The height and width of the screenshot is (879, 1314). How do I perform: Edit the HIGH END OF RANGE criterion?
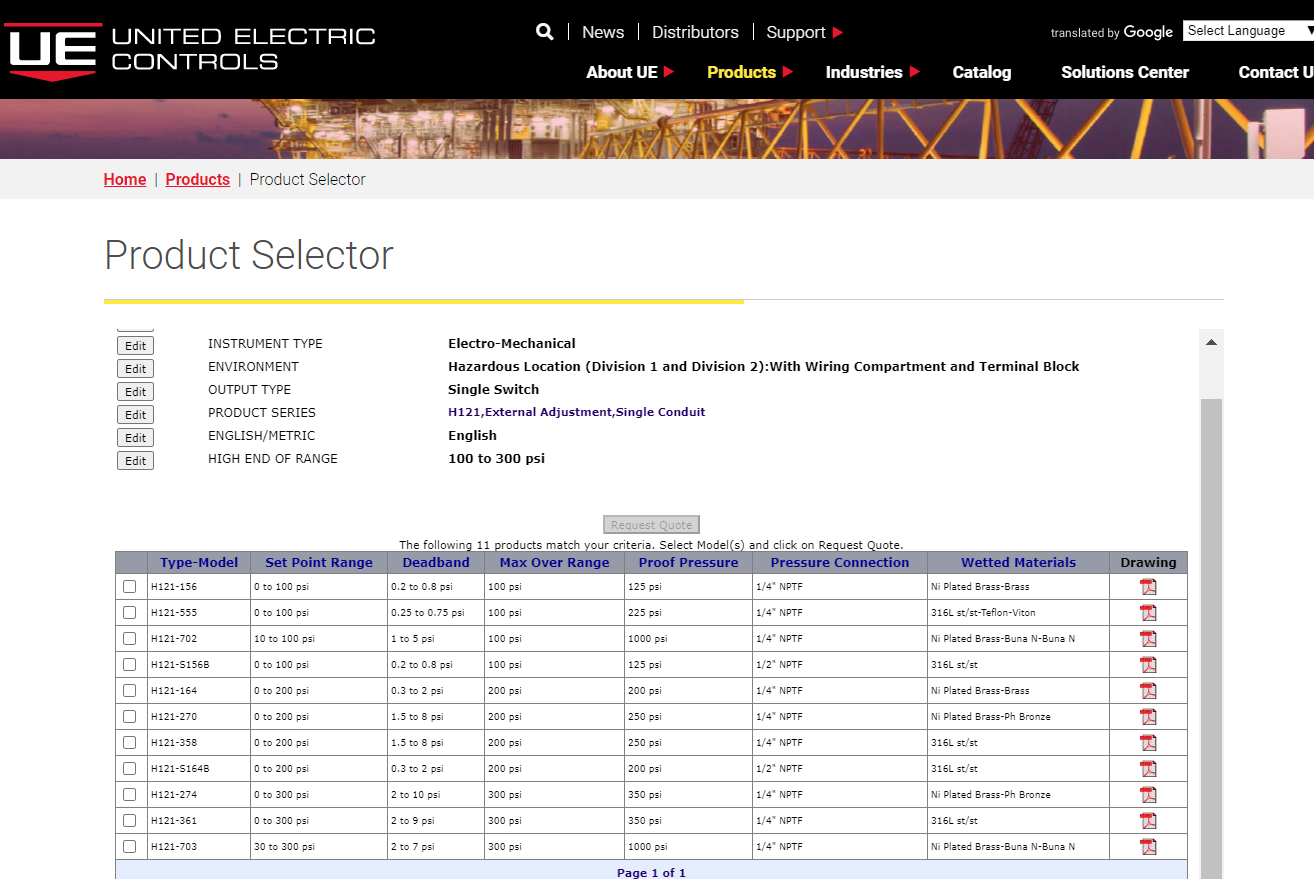coord(135,460)
